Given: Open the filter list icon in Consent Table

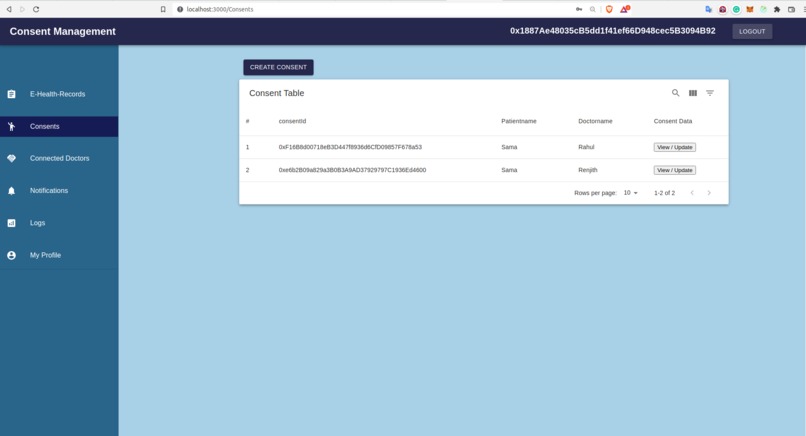Looking at the screenshot, I should tap(710, 93).
